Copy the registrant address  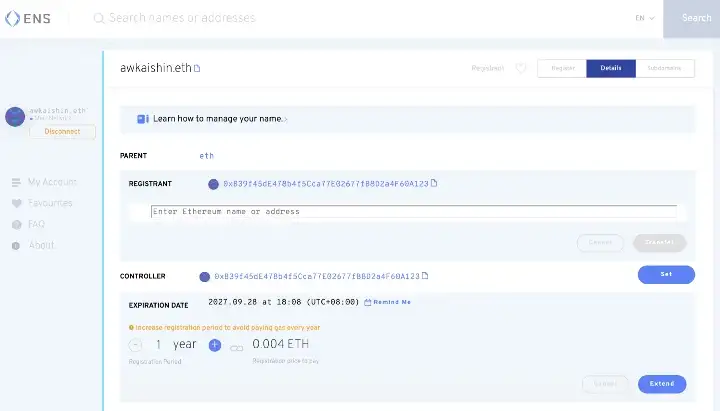click(x=434, y=184)
